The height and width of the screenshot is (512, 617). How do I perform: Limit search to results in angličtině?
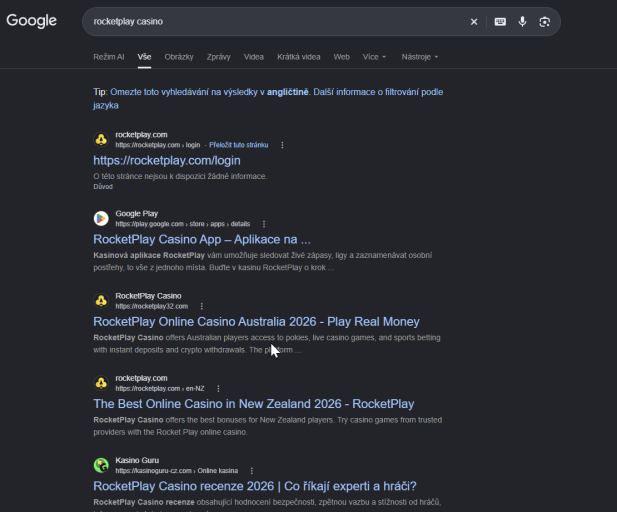(x=209, y=92)
